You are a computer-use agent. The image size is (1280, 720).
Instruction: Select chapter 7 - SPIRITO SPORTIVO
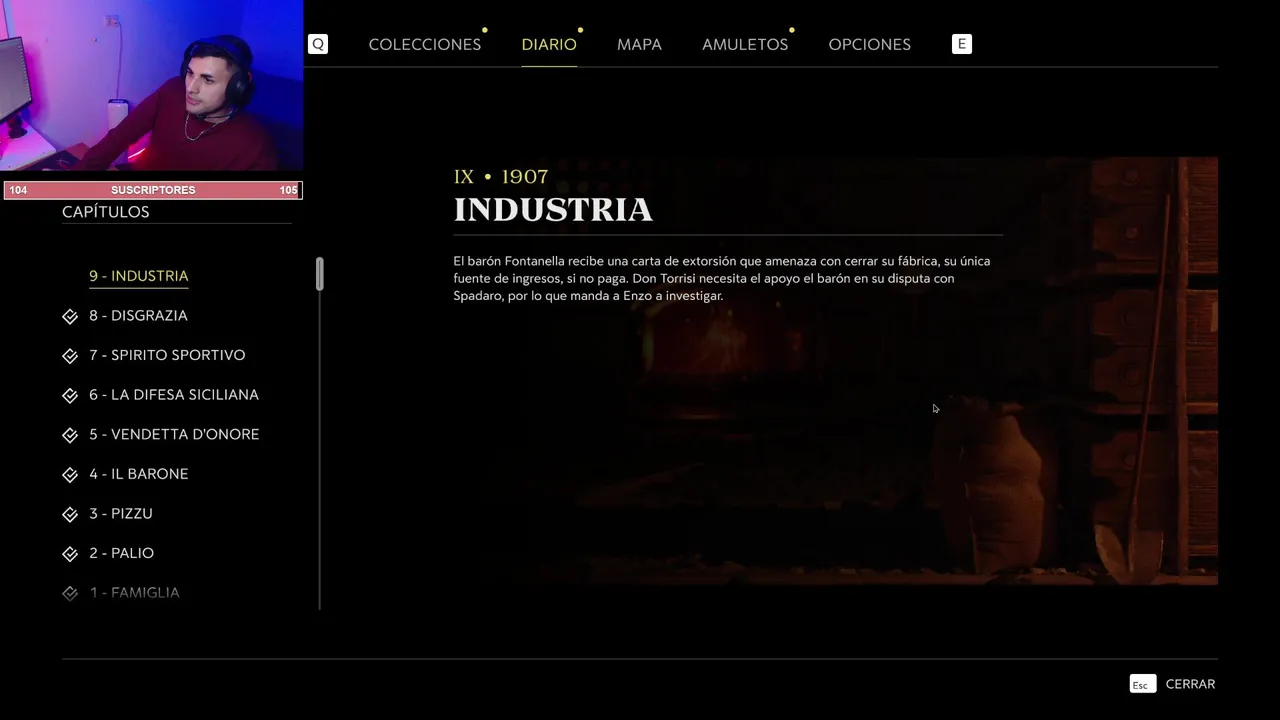[167, 355]
